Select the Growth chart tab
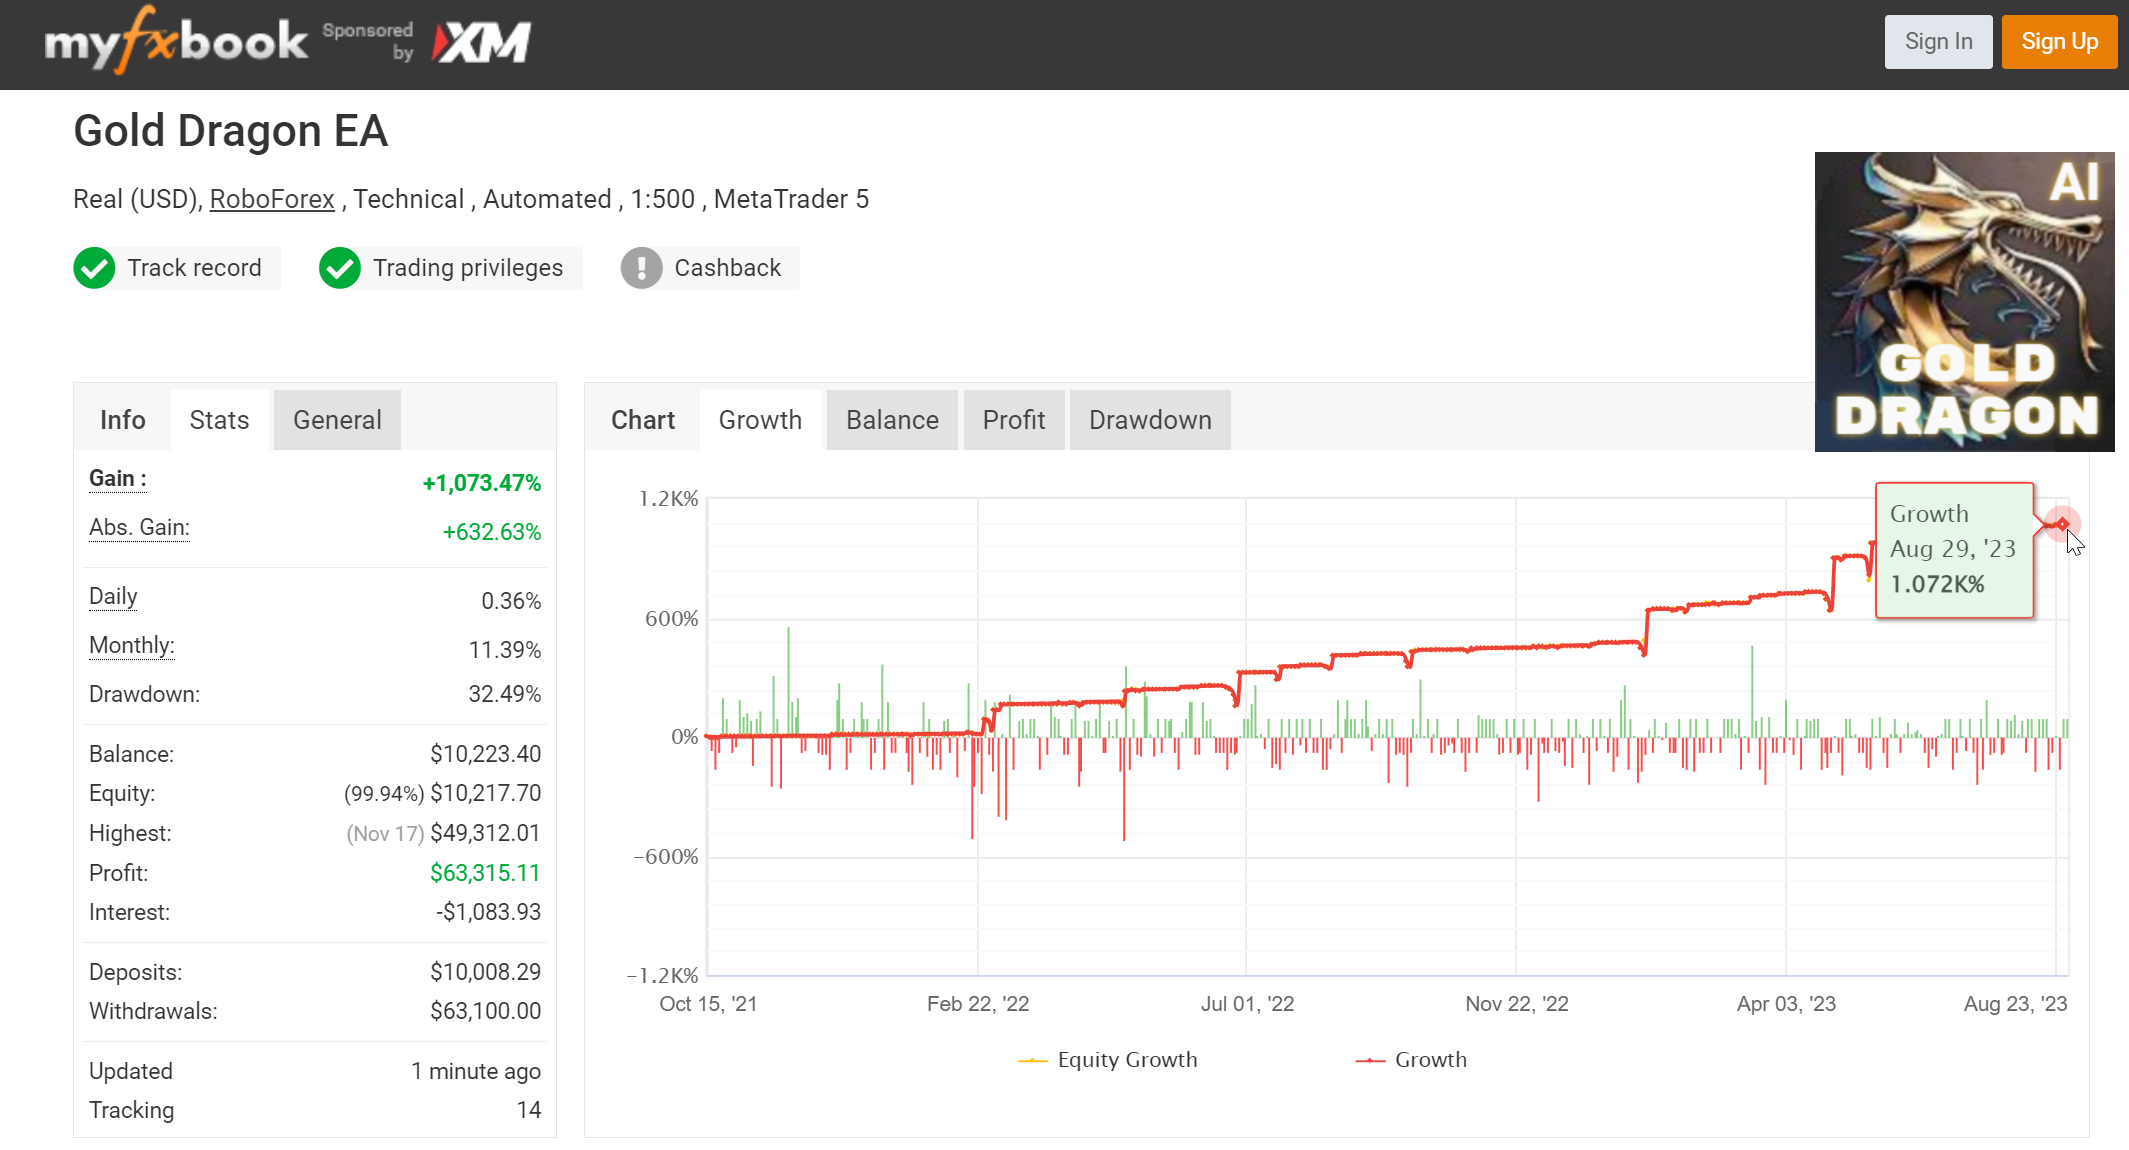2129x1150 pixels. (x=760, y=420)
